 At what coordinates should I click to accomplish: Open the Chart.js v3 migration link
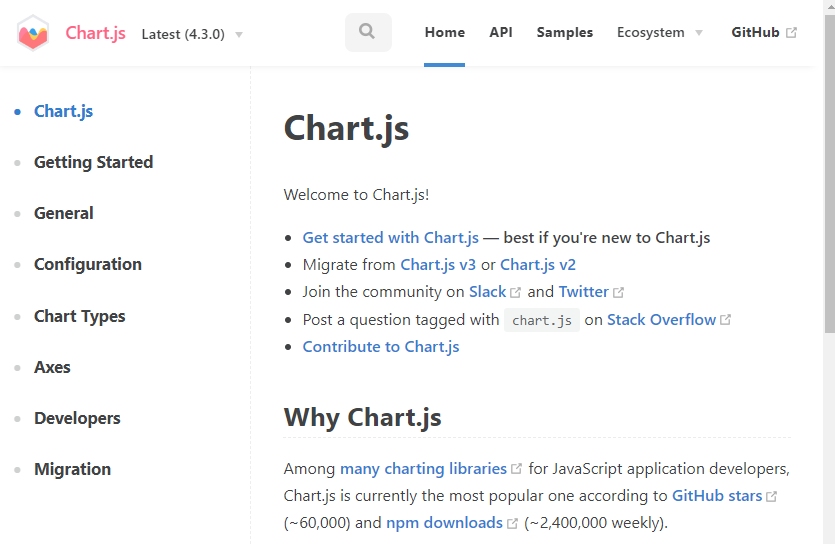click(x=438, y=265)
